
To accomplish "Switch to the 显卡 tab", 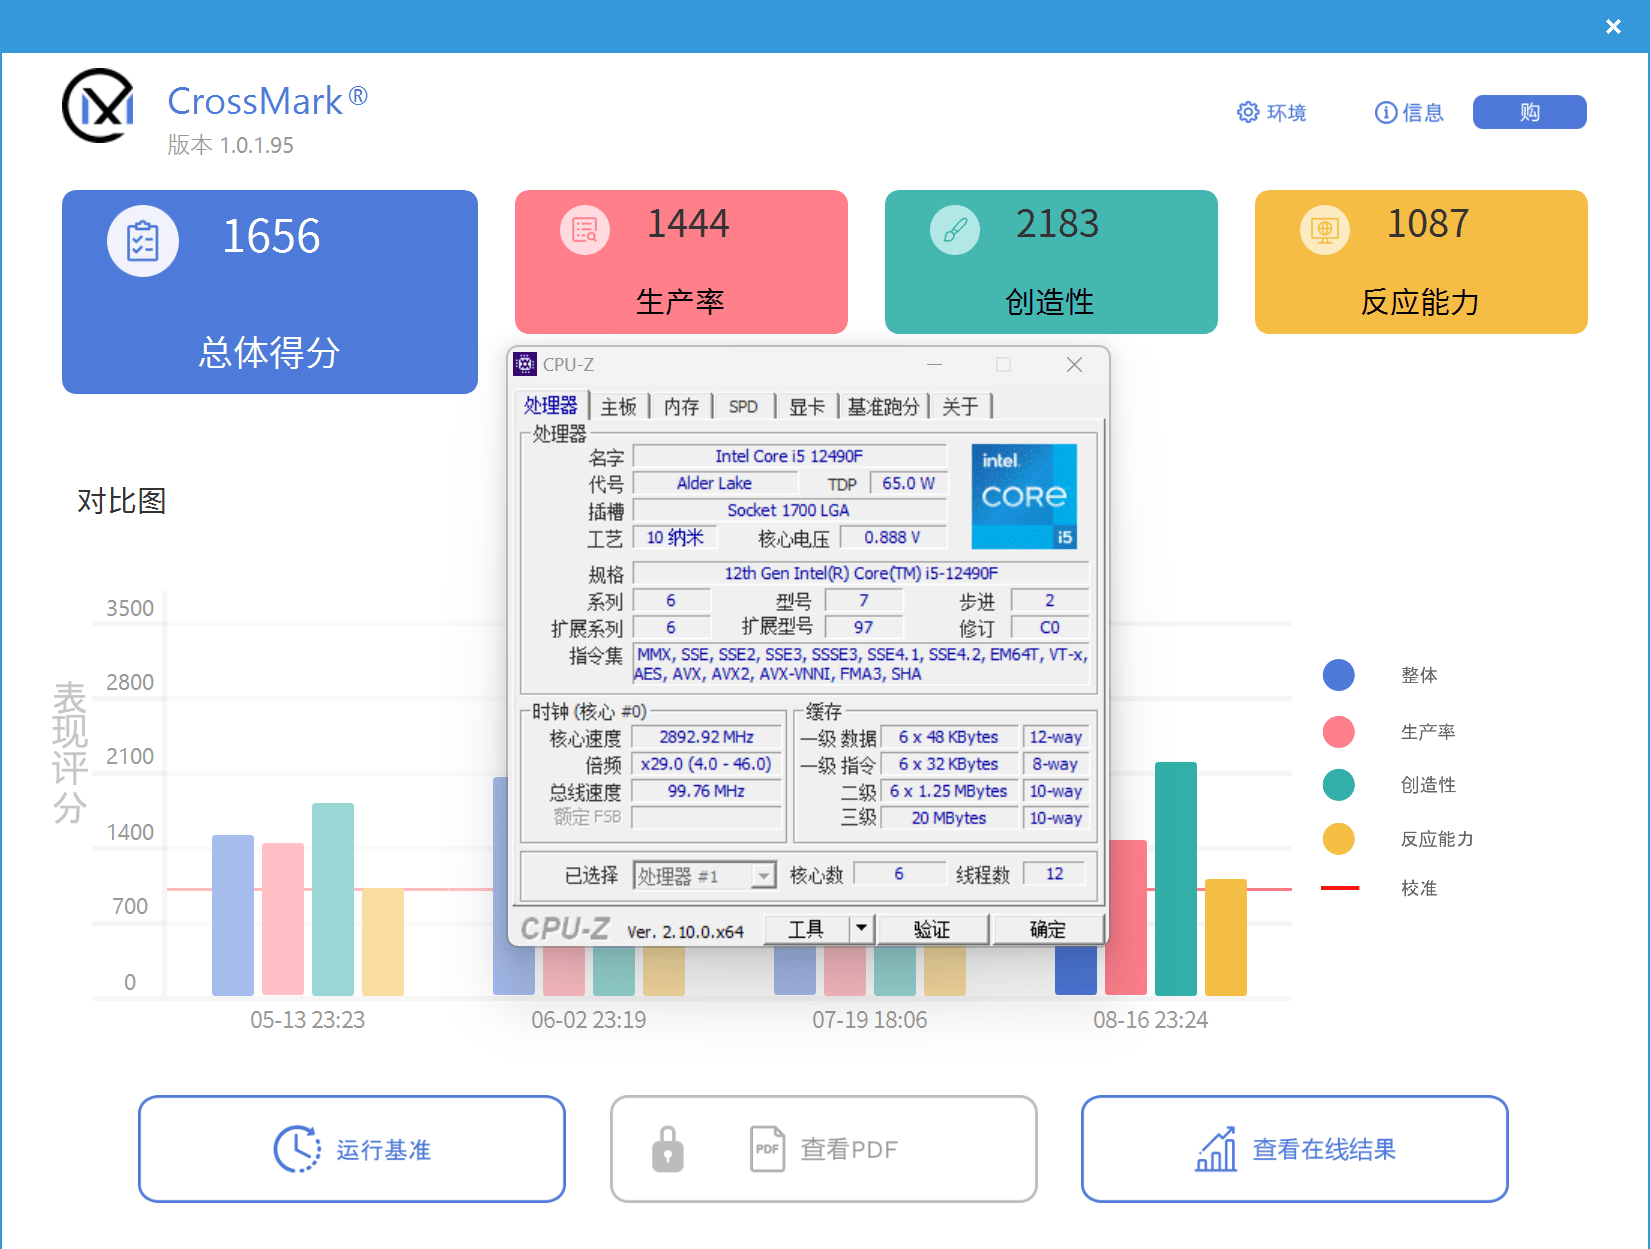I will (807, 406).
